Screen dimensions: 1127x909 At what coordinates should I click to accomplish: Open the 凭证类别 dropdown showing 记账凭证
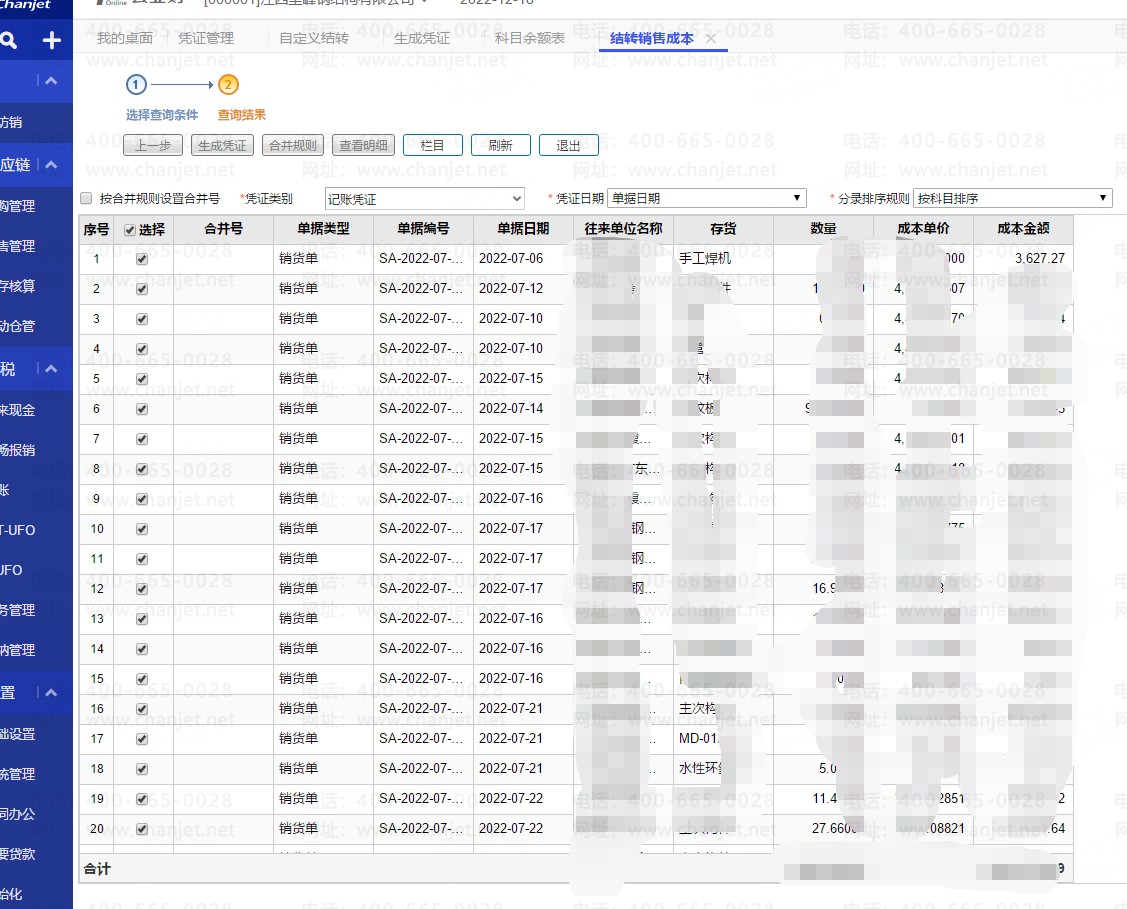click(x=424, y=199)
